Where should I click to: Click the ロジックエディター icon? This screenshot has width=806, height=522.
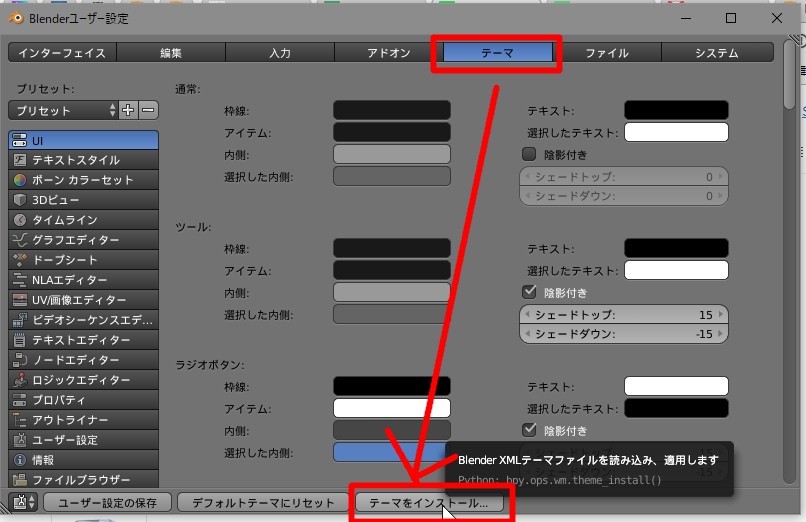(x=20, y=380)
